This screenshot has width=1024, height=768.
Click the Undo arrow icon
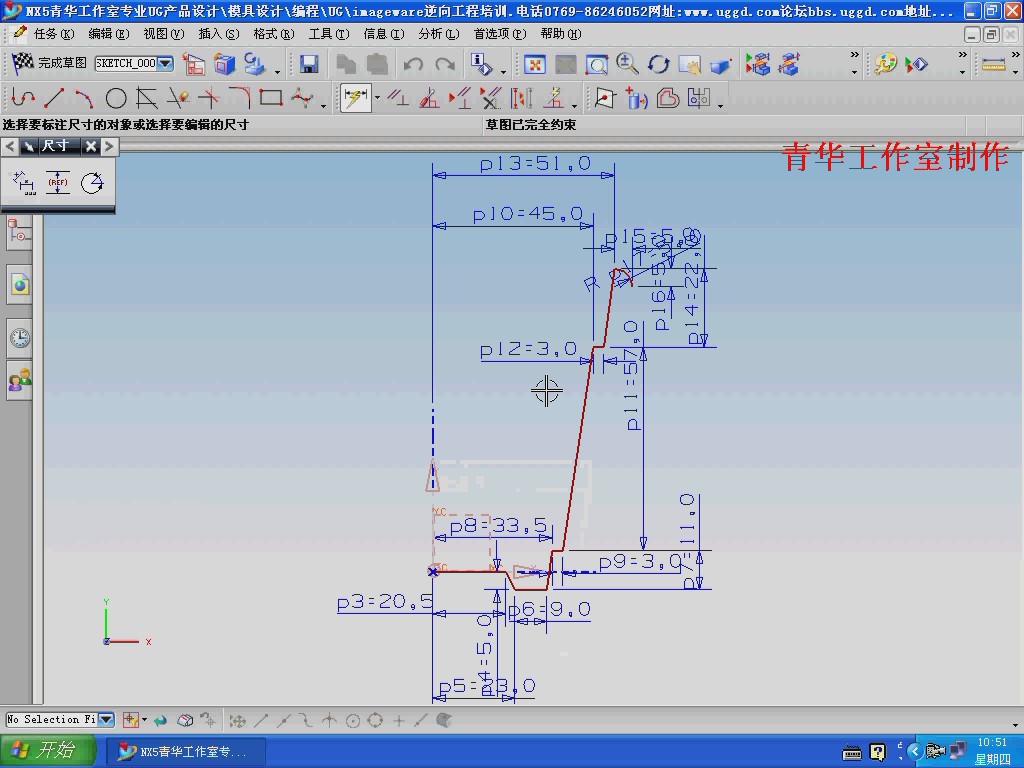click(413, 64)
